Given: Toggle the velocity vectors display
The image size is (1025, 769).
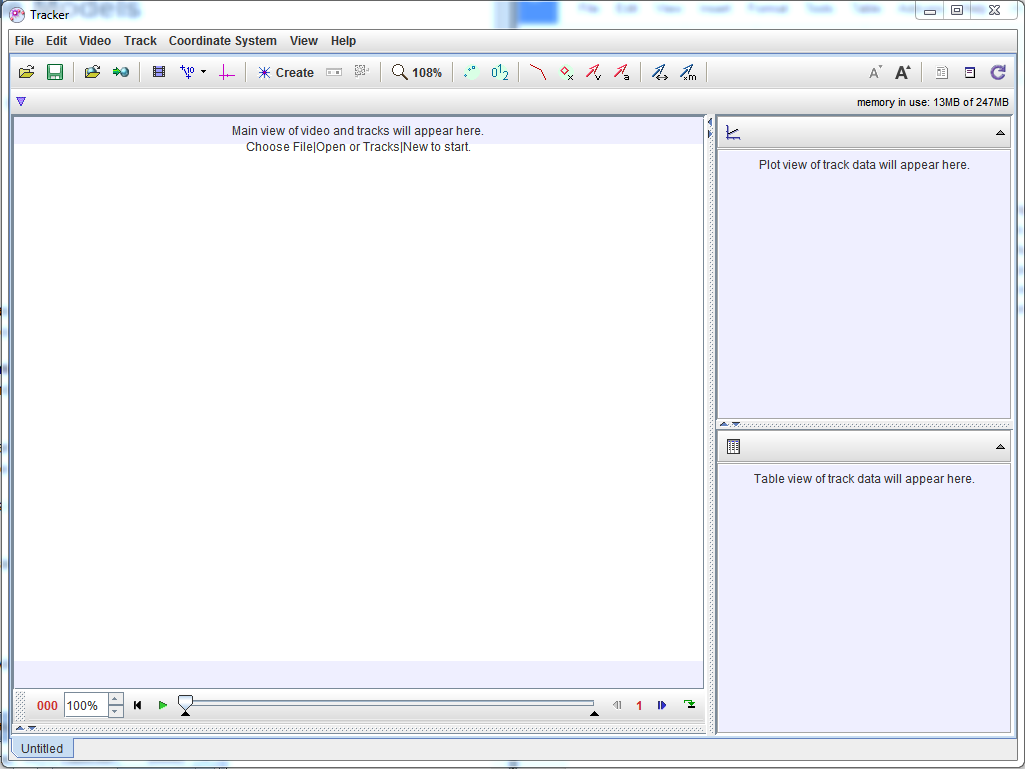Looking at the screenshot, I should tap(593, 72).
